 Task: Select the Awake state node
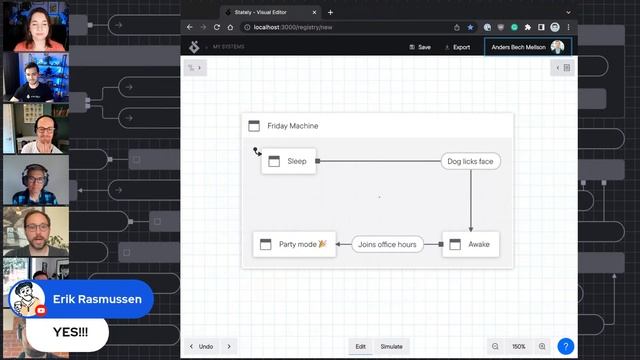[x=471, y=244]
